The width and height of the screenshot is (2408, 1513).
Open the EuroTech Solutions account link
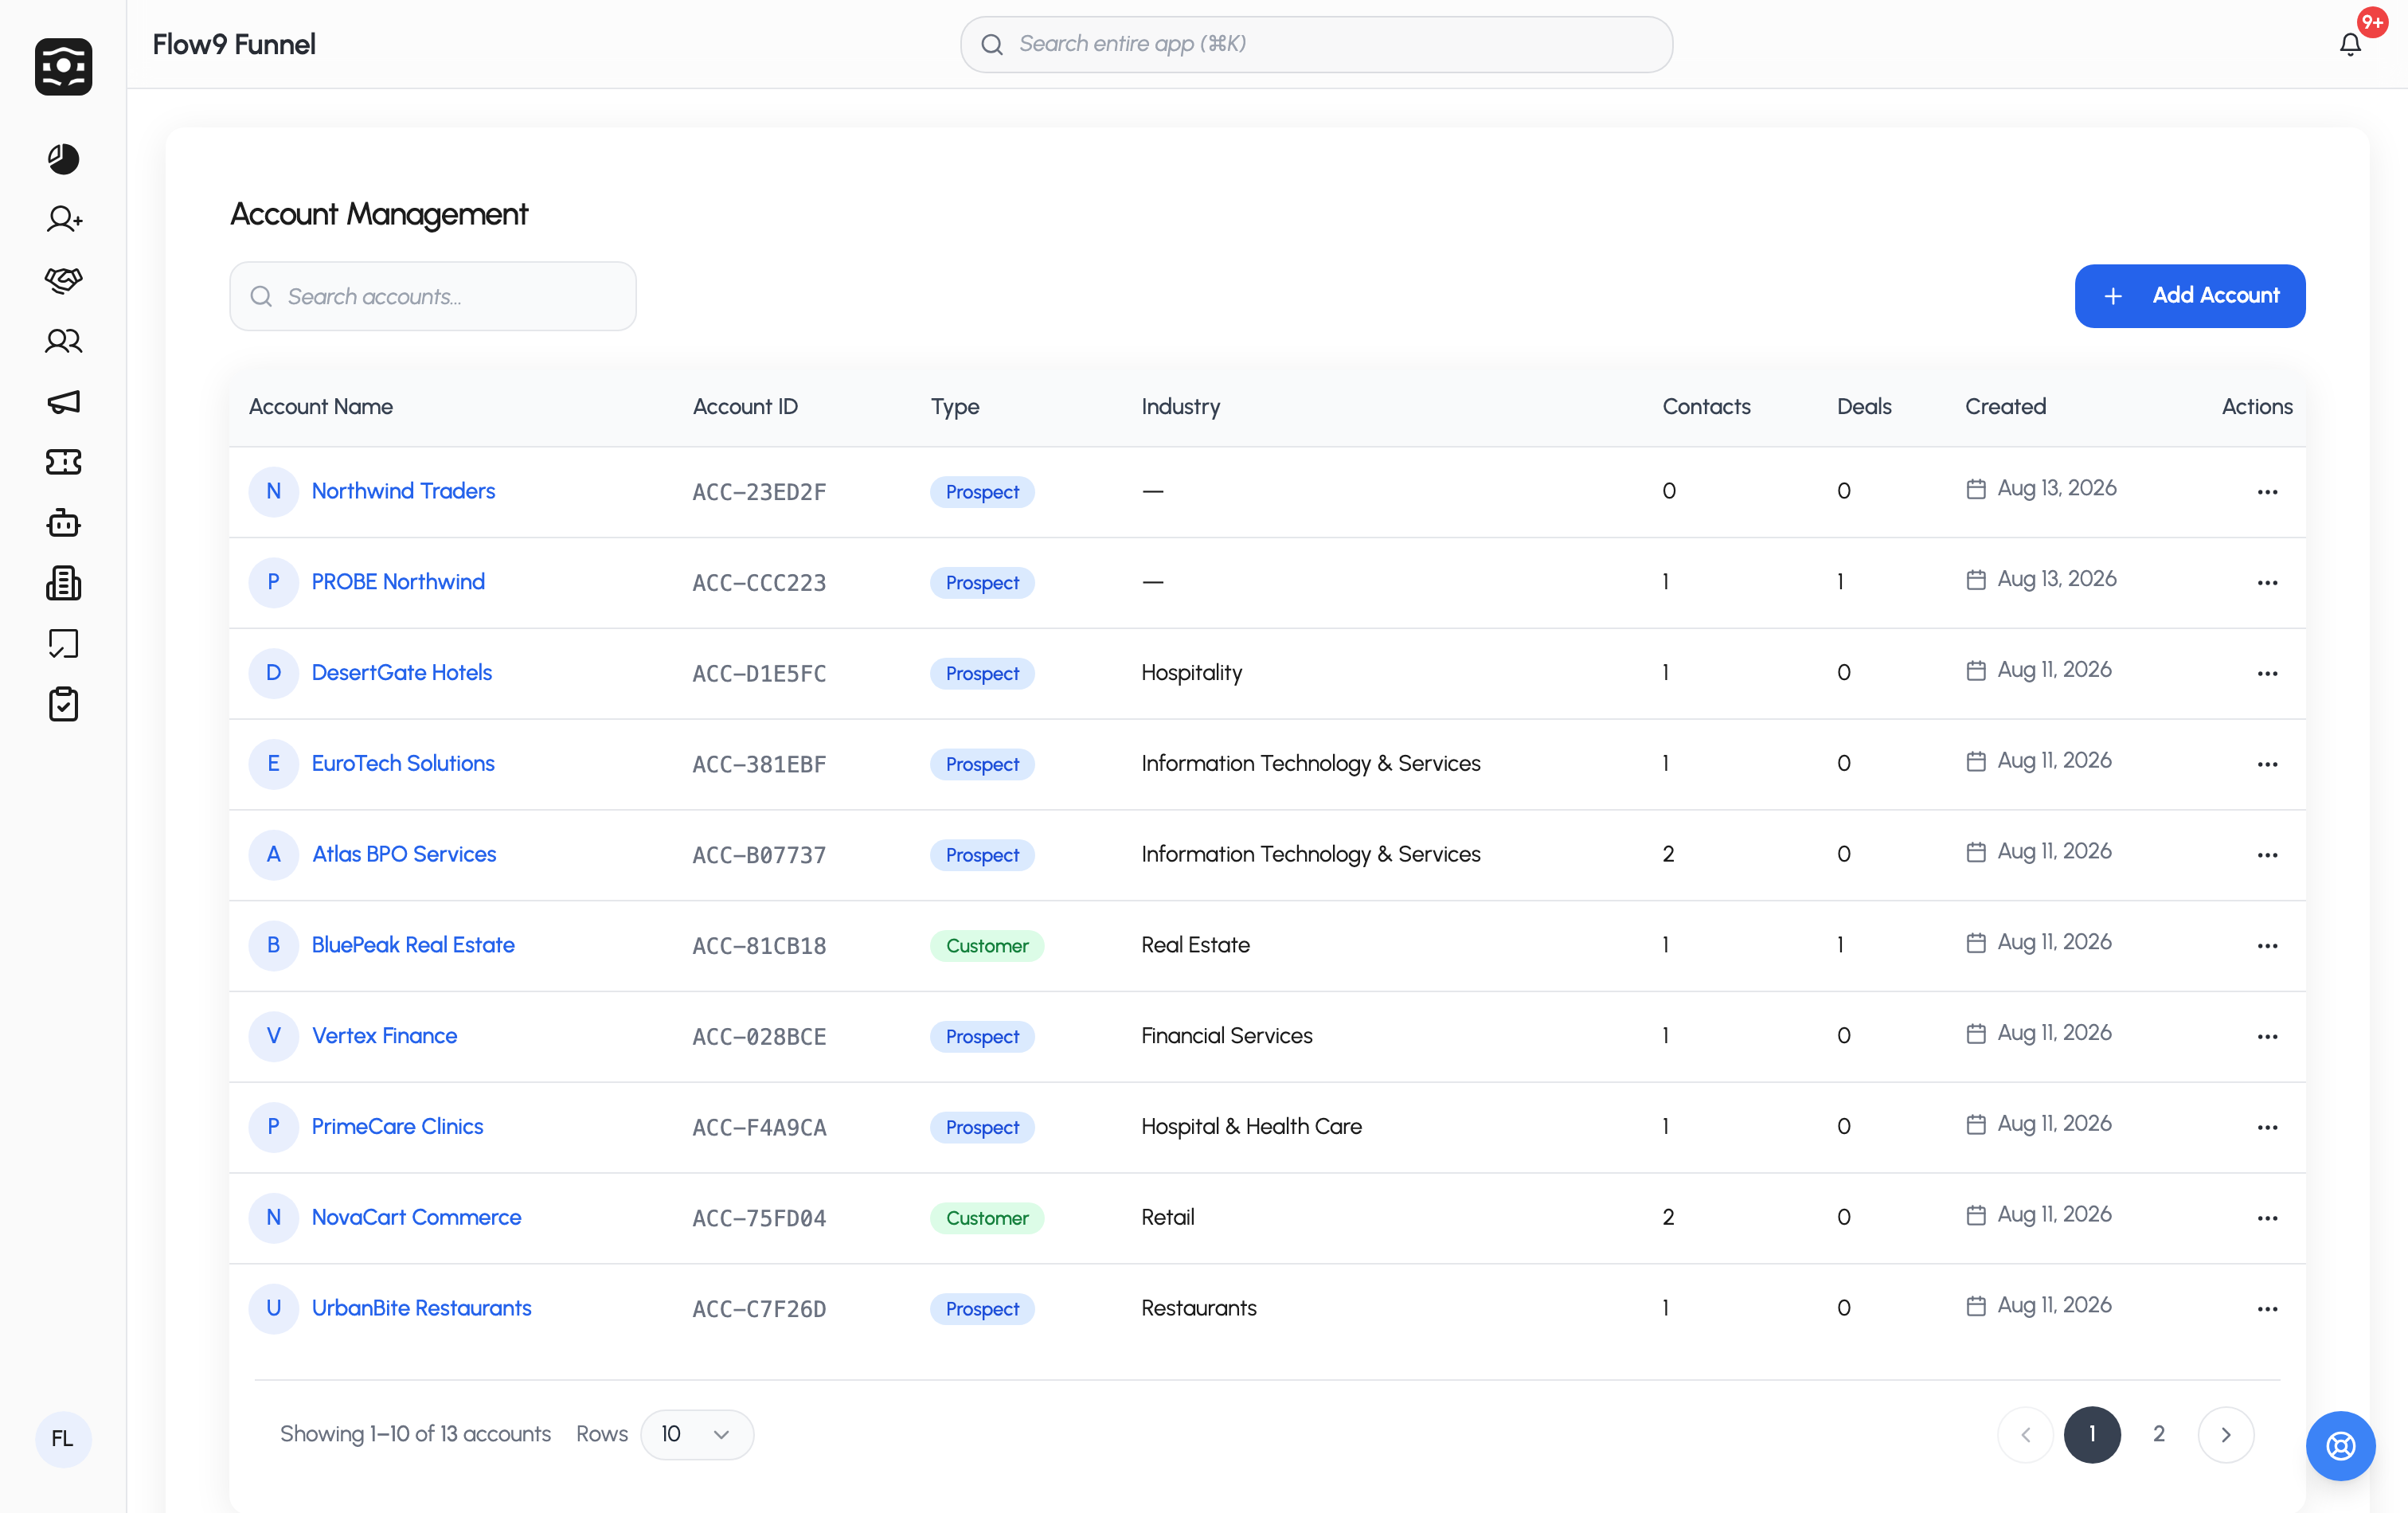[x=403, y=764]
